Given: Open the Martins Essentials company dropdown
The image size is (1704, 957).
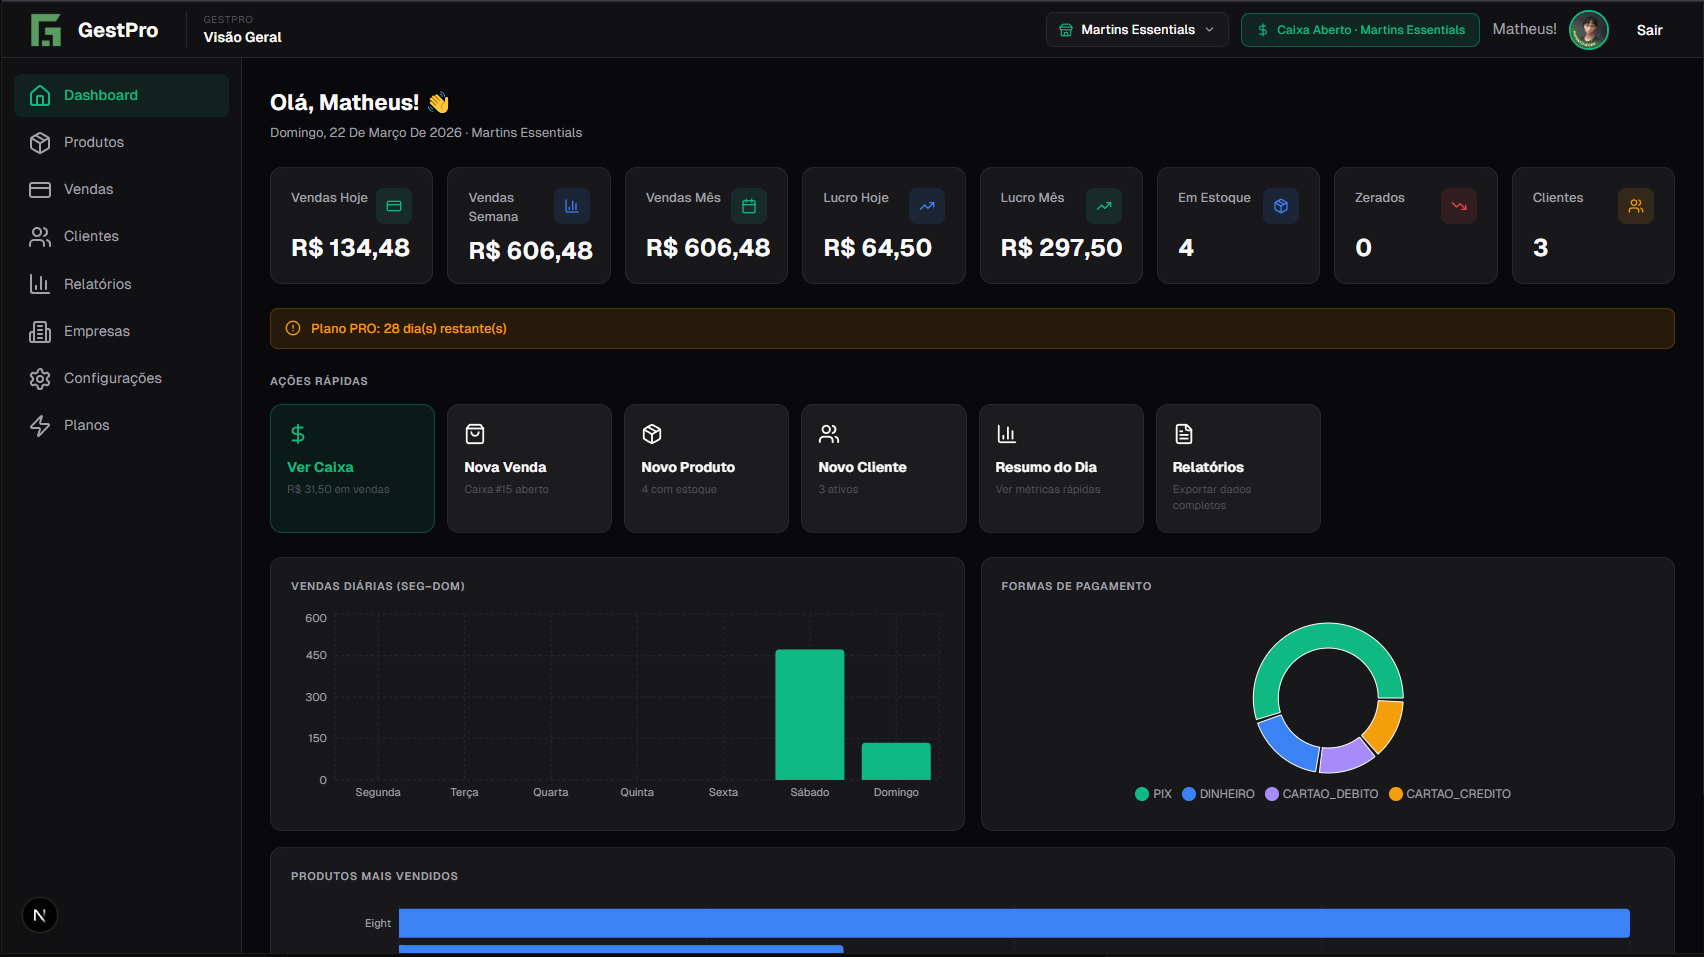Looking at the screenshot, I should [x=1137, y=30].
